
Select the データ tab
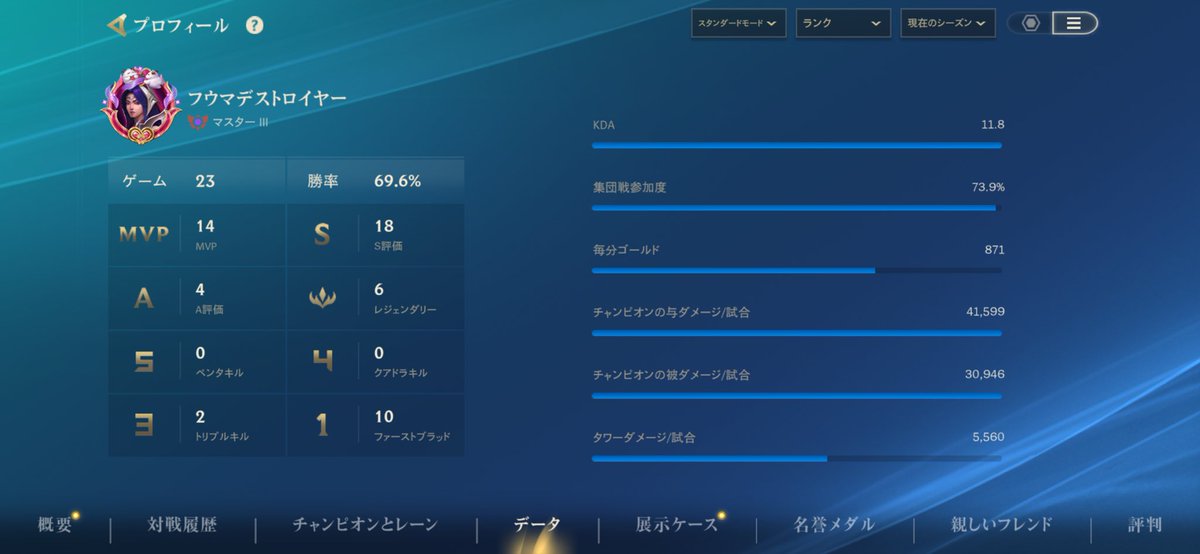(537, 524)
